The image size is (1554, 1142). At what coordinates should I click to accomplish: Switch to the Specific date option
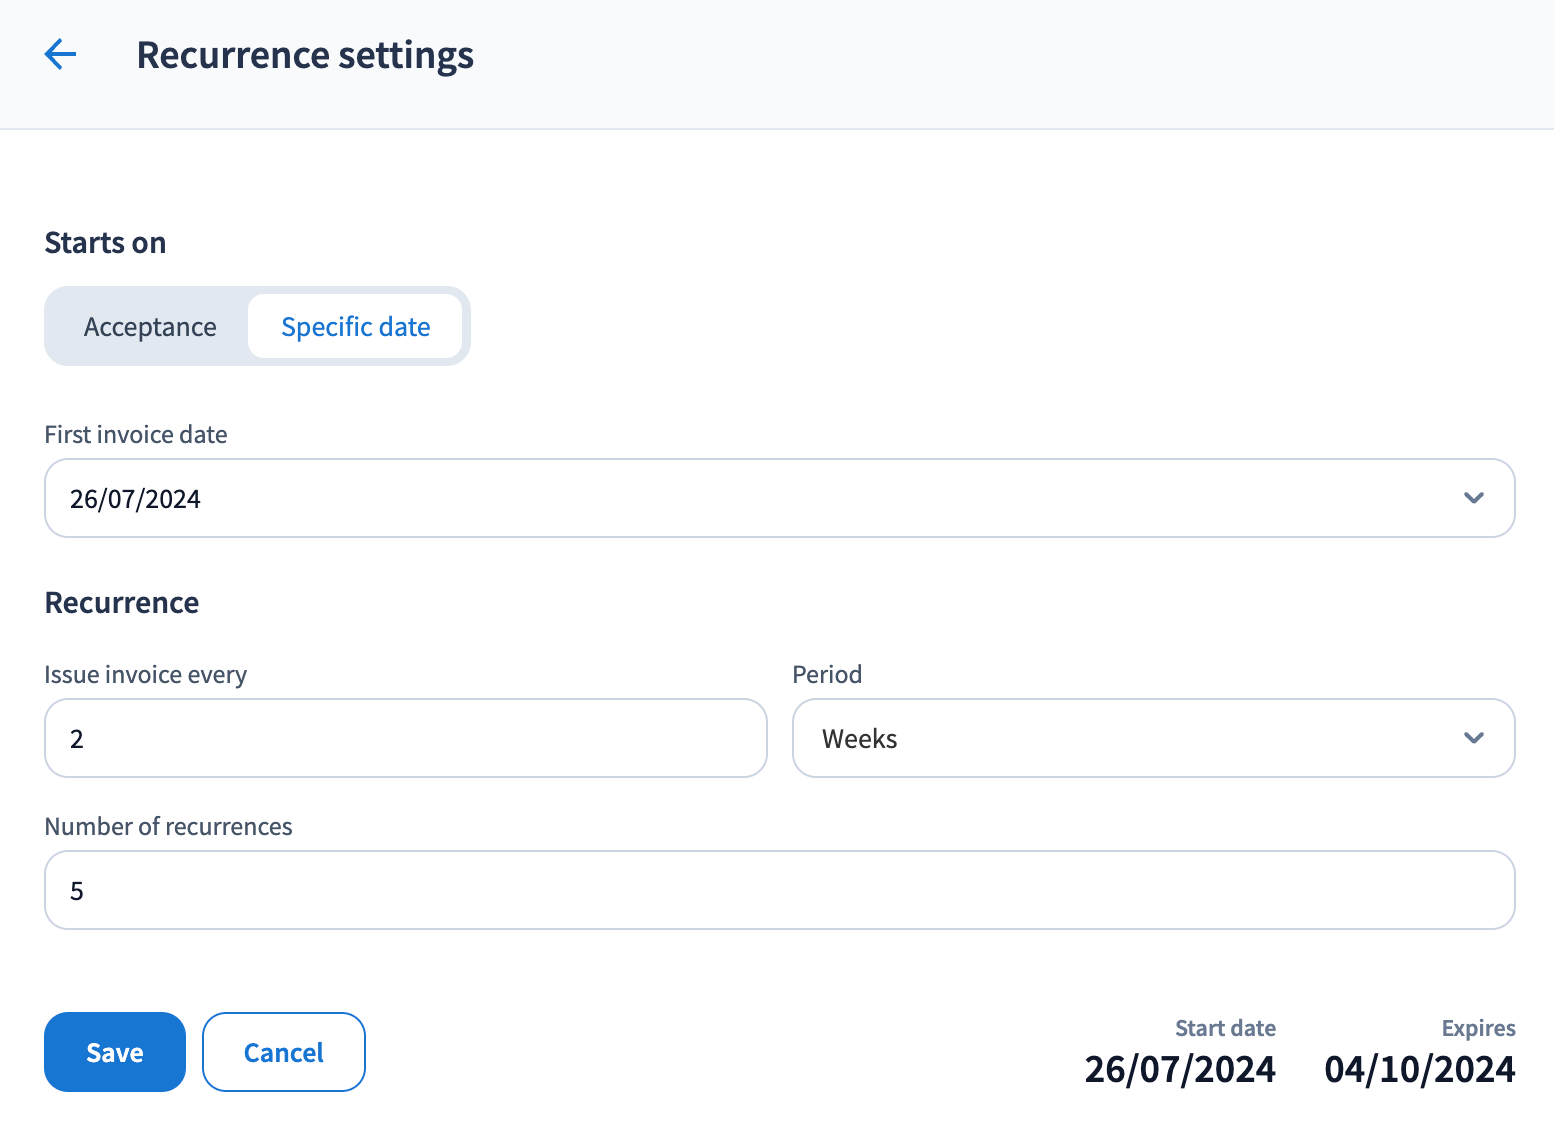(x=355, y=327)
